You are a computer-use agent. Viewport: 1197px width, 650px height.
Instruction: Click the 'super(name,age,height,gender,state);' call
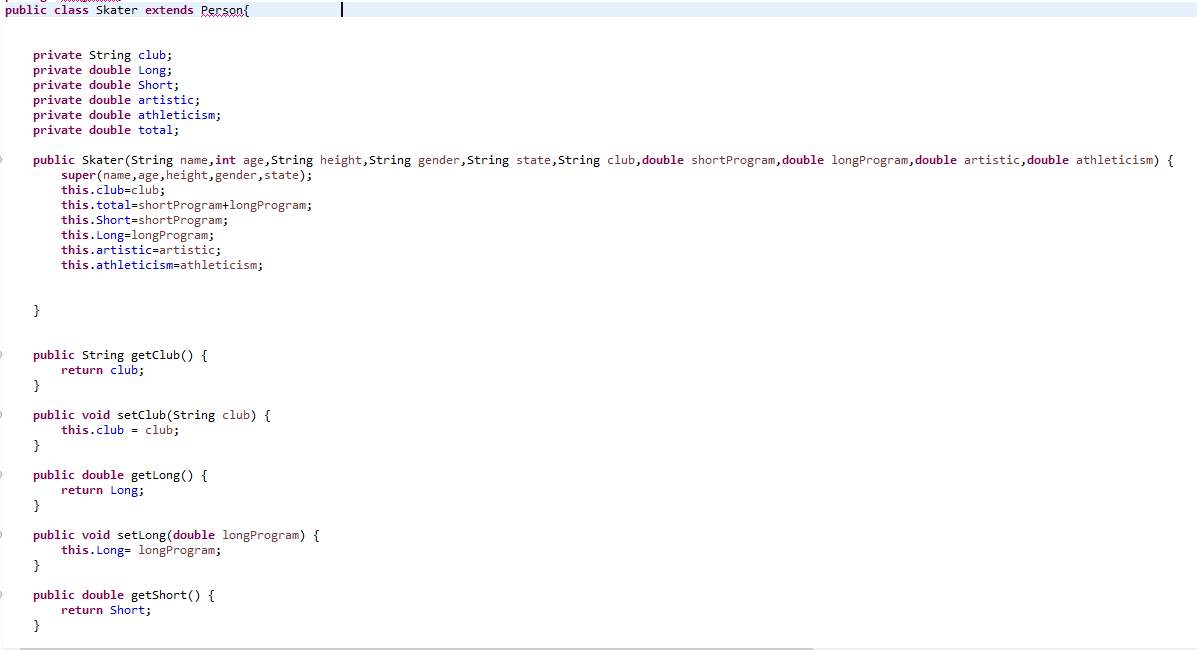(x=186, y=175)
